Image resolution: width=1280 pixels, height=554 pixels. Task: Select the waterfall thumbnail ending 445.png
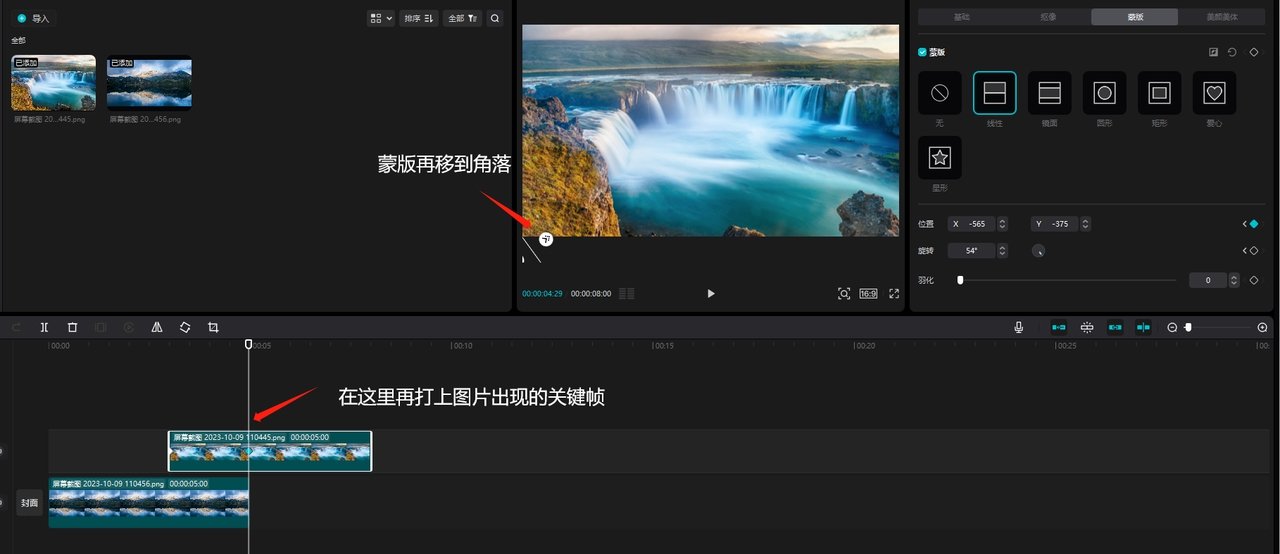click(53, 82)
